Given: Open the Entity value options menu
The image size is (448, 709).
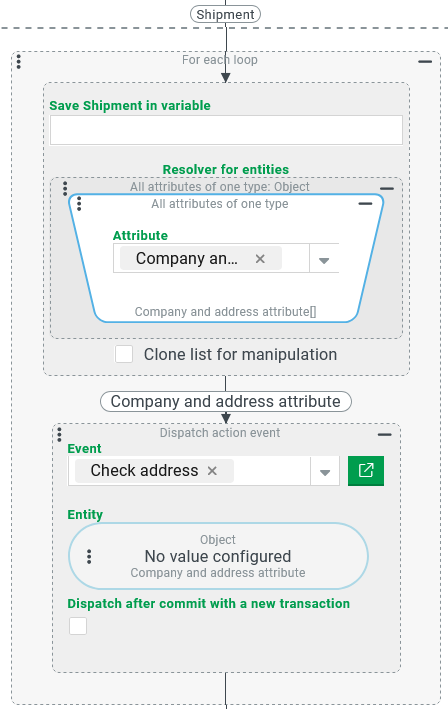Looking at the screenshot, I should point(89,557).
